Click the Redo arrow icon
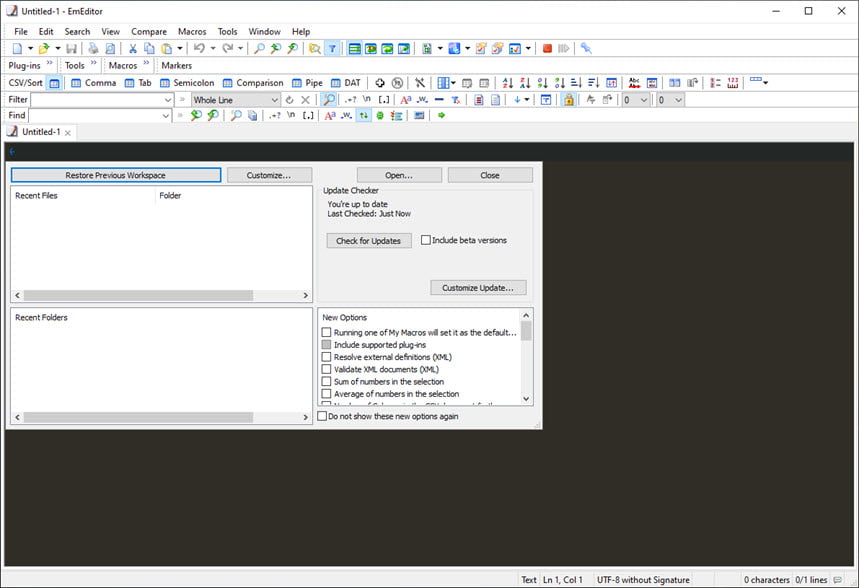The width and height of the screenshot is (859, 588). point(228,49)
